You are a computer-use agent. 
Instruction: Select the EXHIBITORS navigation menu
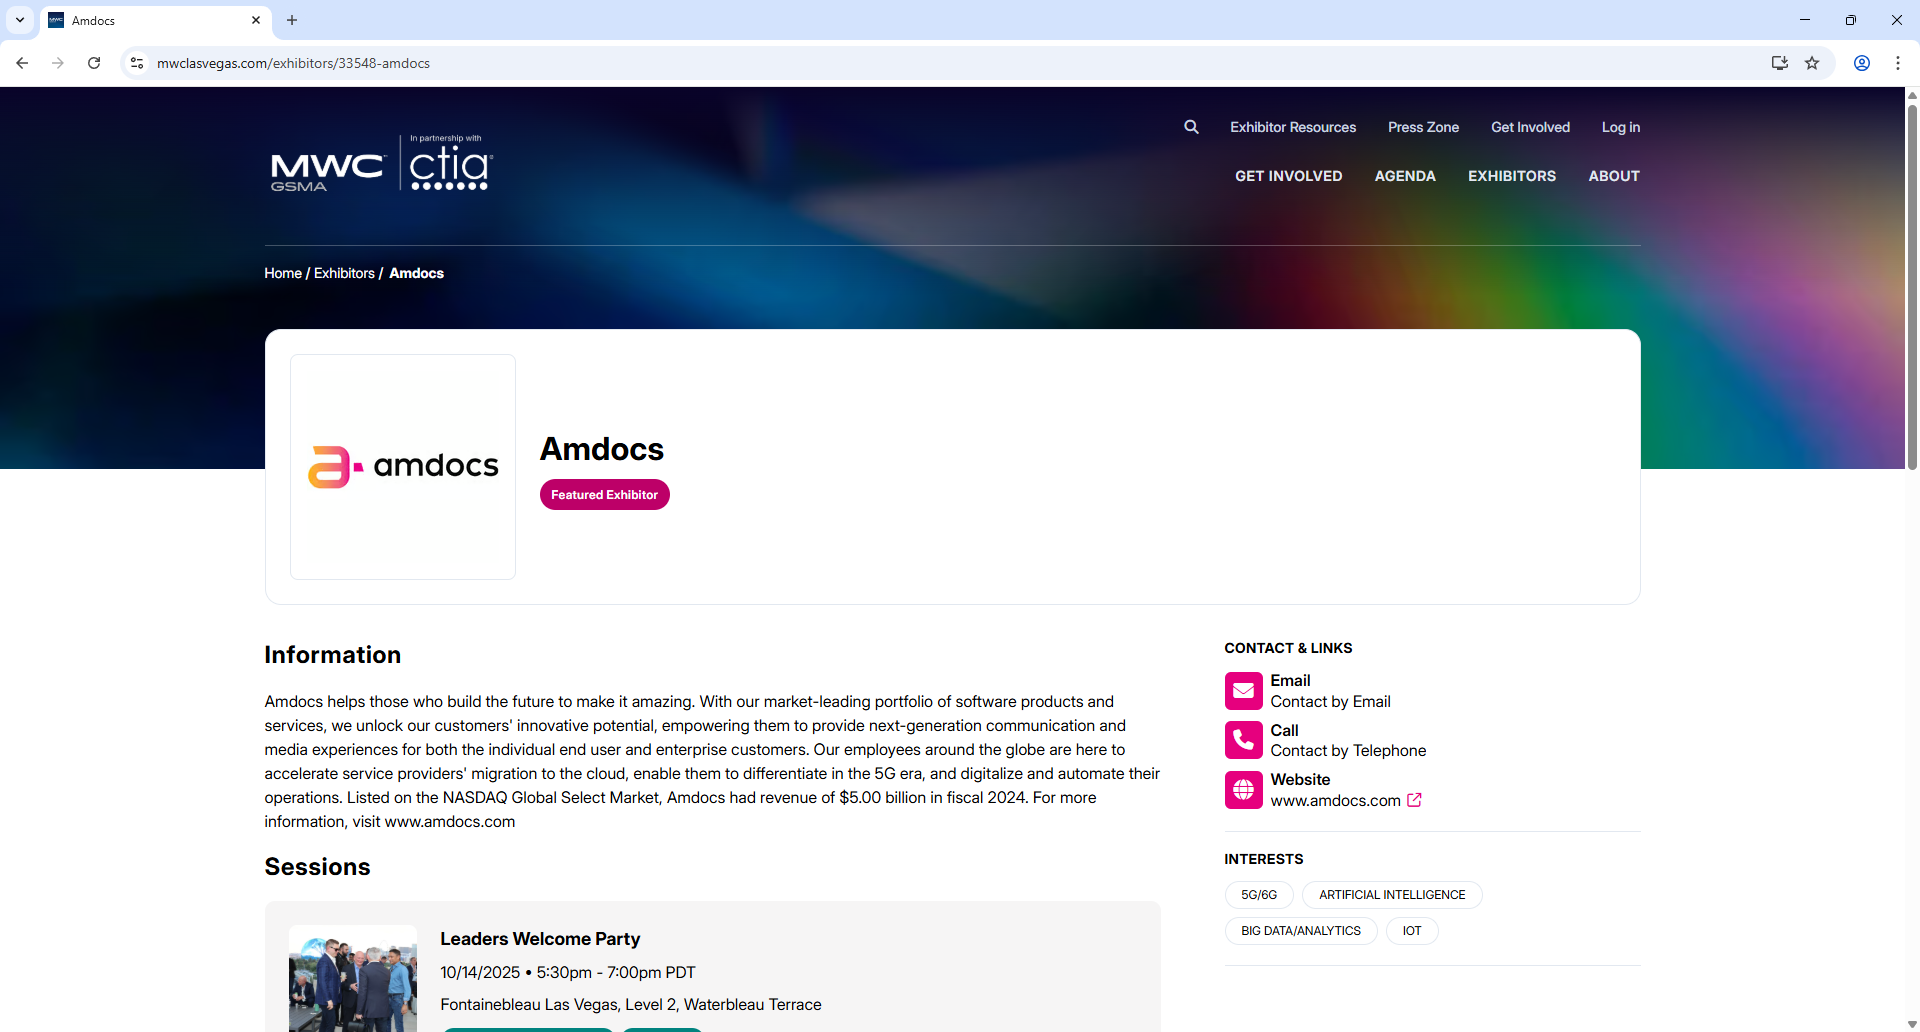pos(1511,176)
